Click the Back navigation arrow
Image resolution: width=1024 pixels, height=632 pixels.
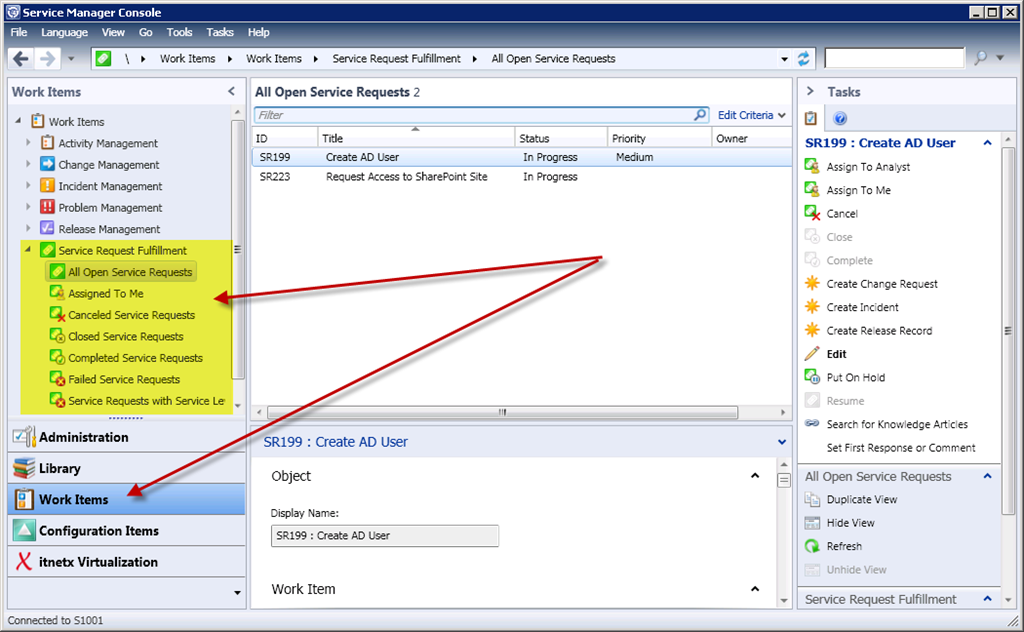[x=21, y=59]
